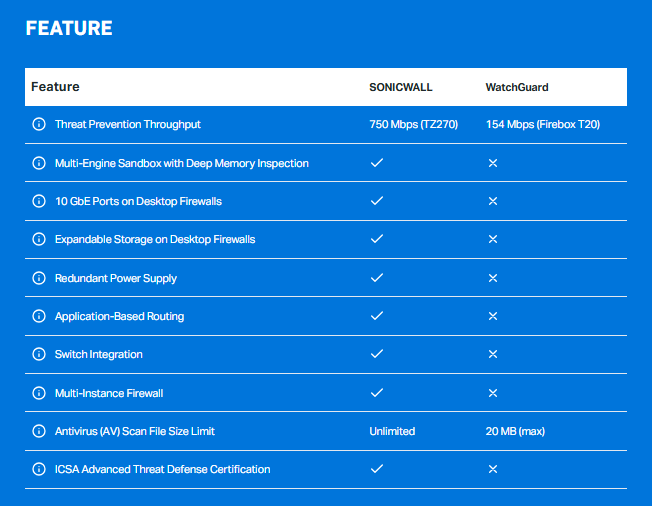Select the 750 Mbps (TZ270) value
This screenshot has width=652, height=506.
(x=413, y=125)
